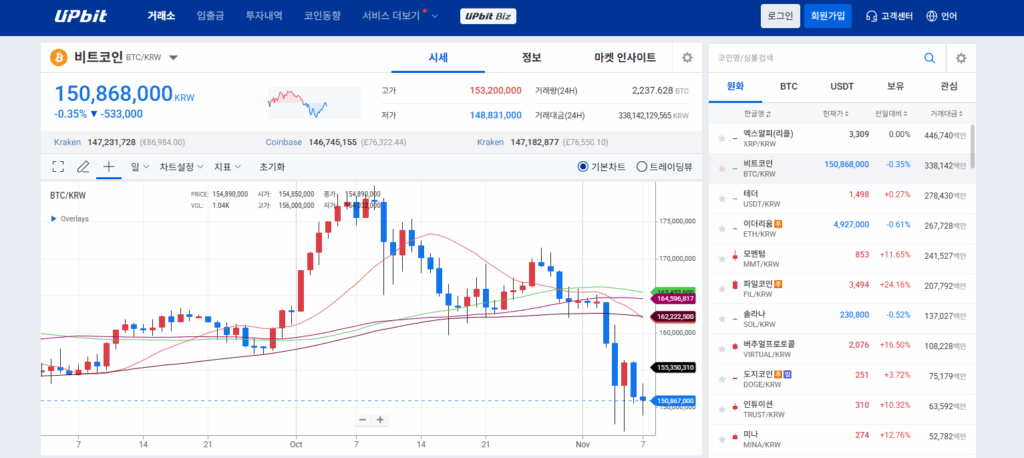Screen dimensions: 1024x458
Task: Open the 지표 indicators dropdown
Action: 227,167
